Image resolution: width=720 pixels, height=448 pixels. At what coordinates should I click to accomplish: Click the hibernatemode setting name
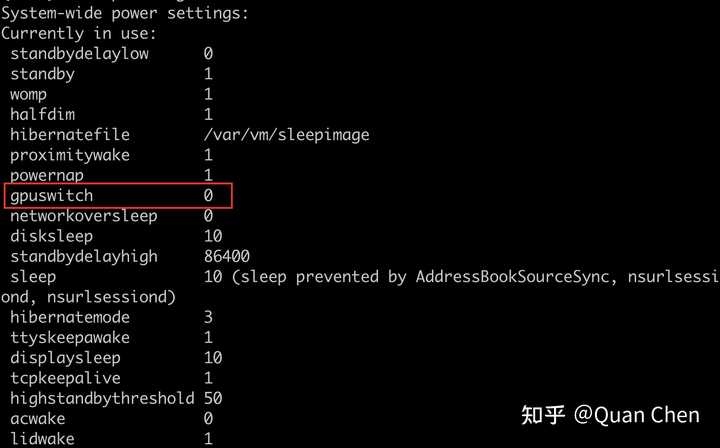[x=70, y=317]
